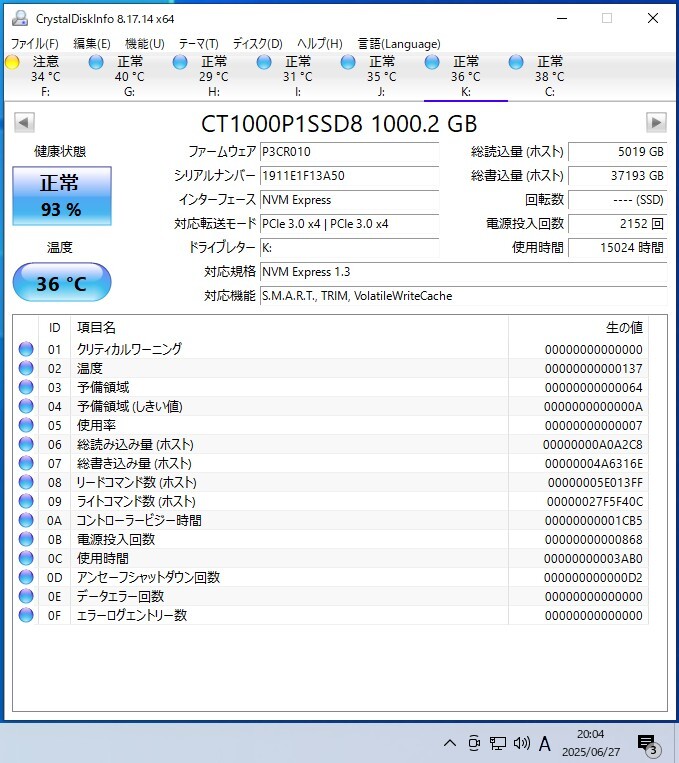Click the serial number field 1911E1F13A50
This screenshot has height=763, width=679.
coord(349,176)
